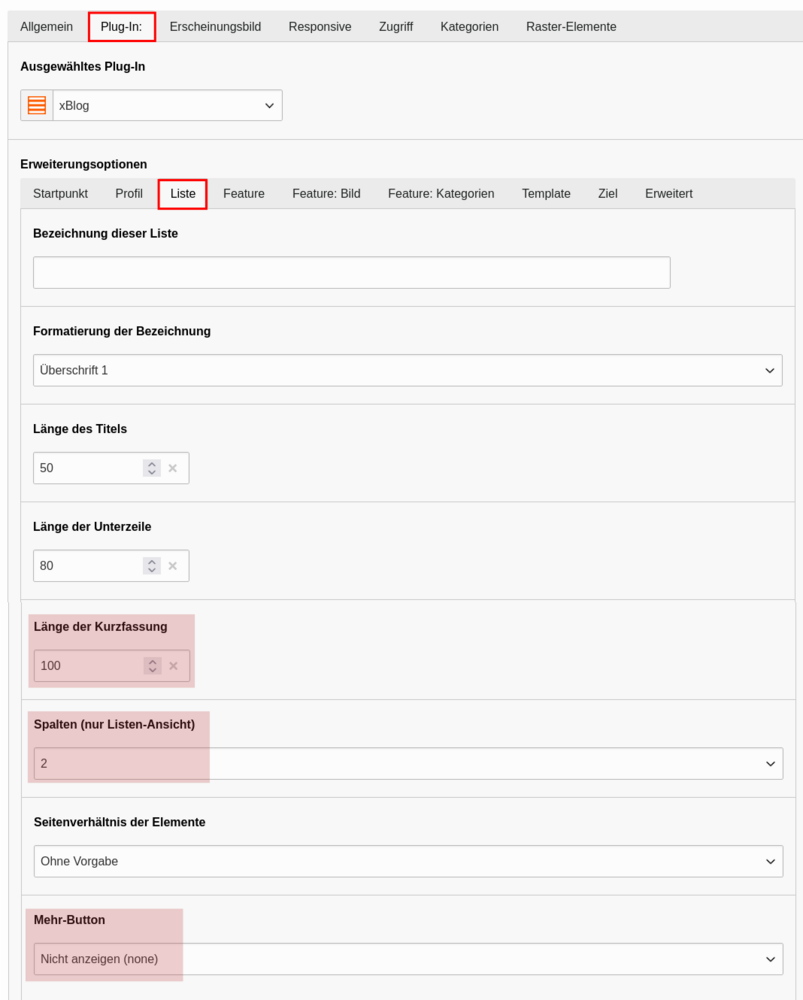The height and width of the screenshot is (1000, 803).
Task: Adjust Länge des Titels with stepper arrows
Action: click(152, 468)
